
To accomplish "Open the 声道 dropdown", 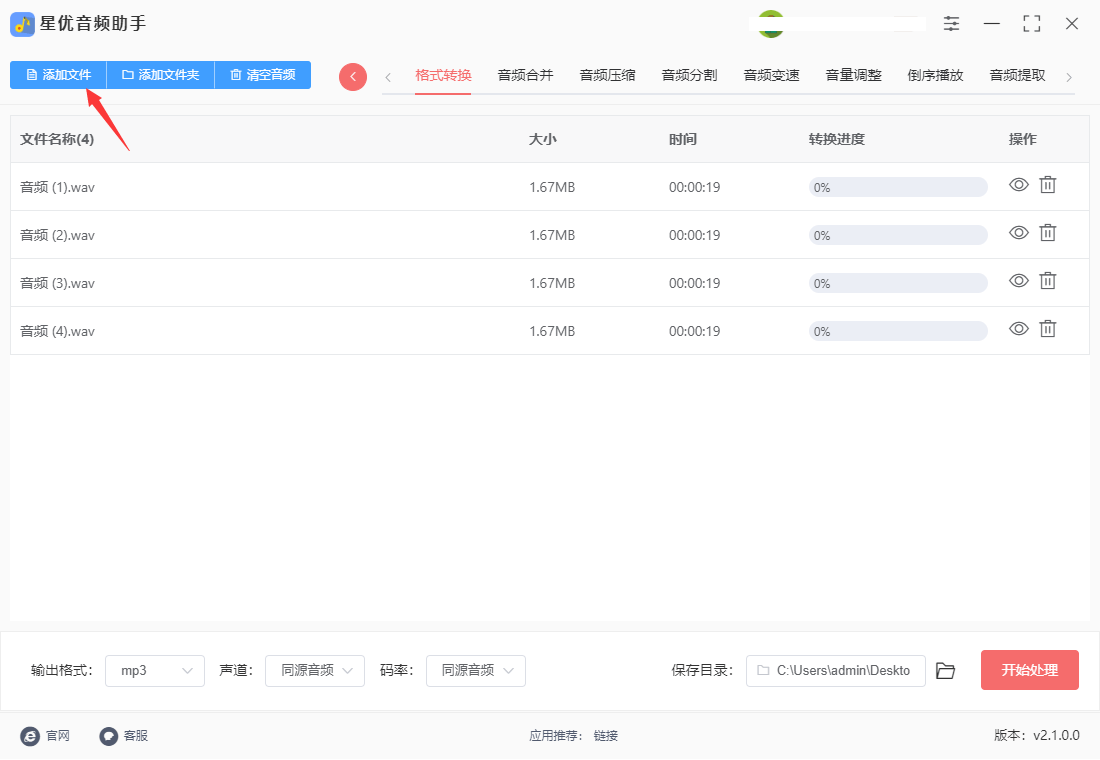I will [315, 671].
